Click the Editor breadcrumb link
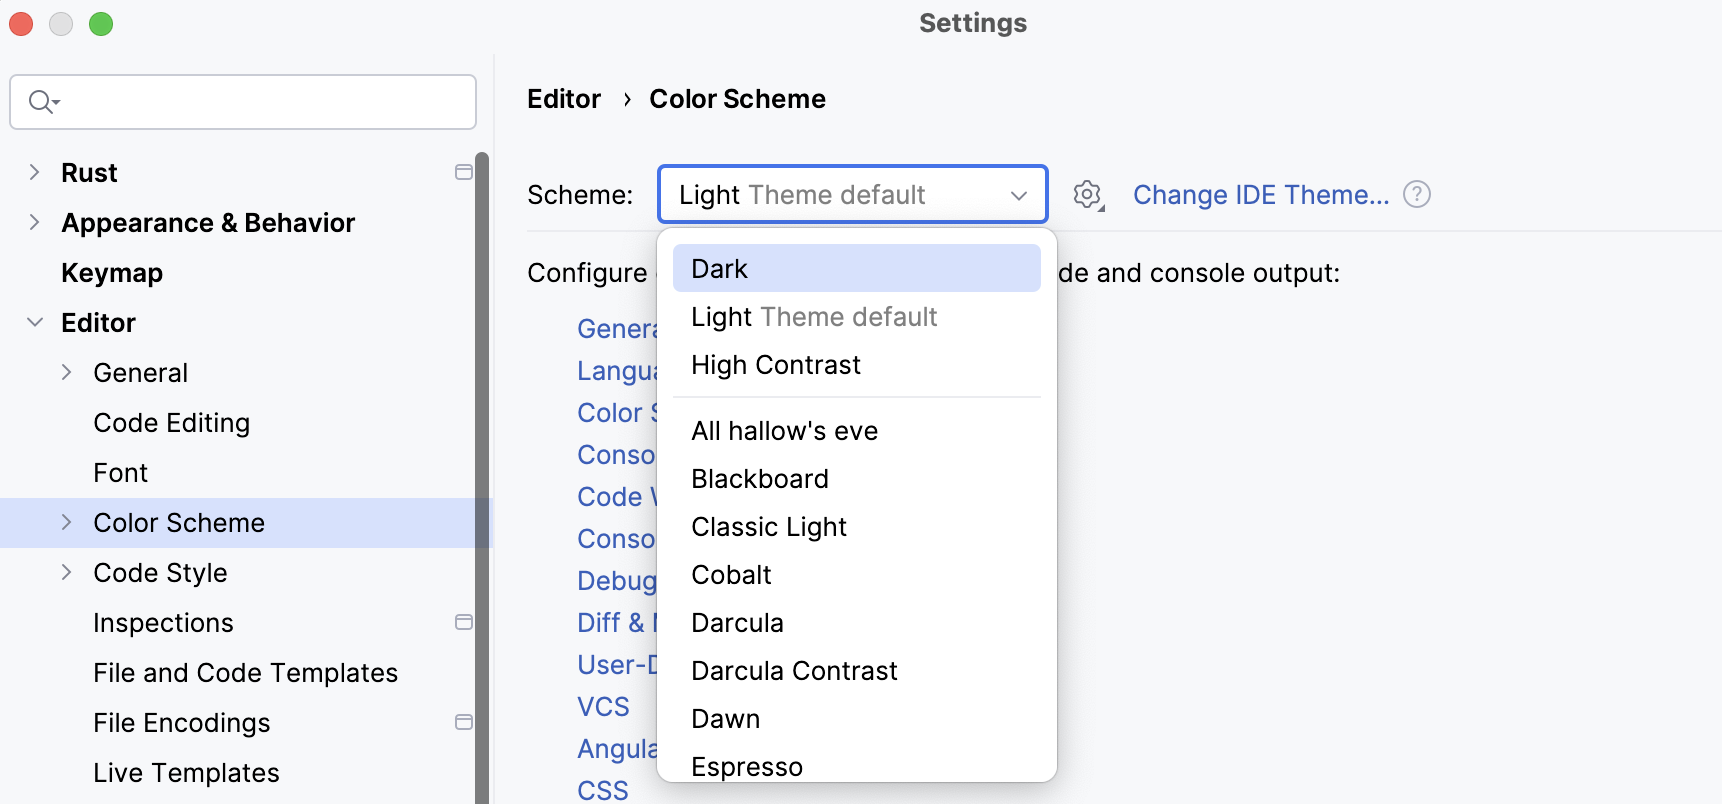This screenshot has height=804, width=1722. pyautogui.click(x=563, y=98)
